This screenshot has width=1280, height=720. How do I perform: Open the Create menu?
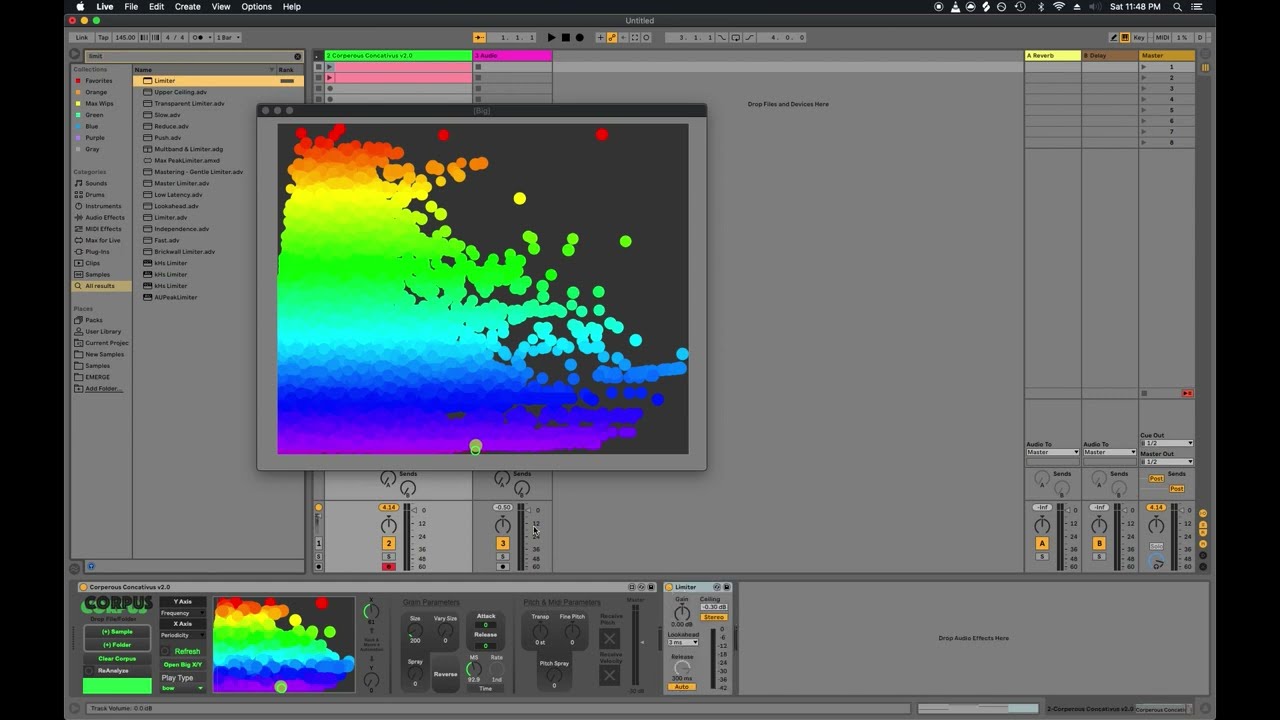(x=188, y=7)
